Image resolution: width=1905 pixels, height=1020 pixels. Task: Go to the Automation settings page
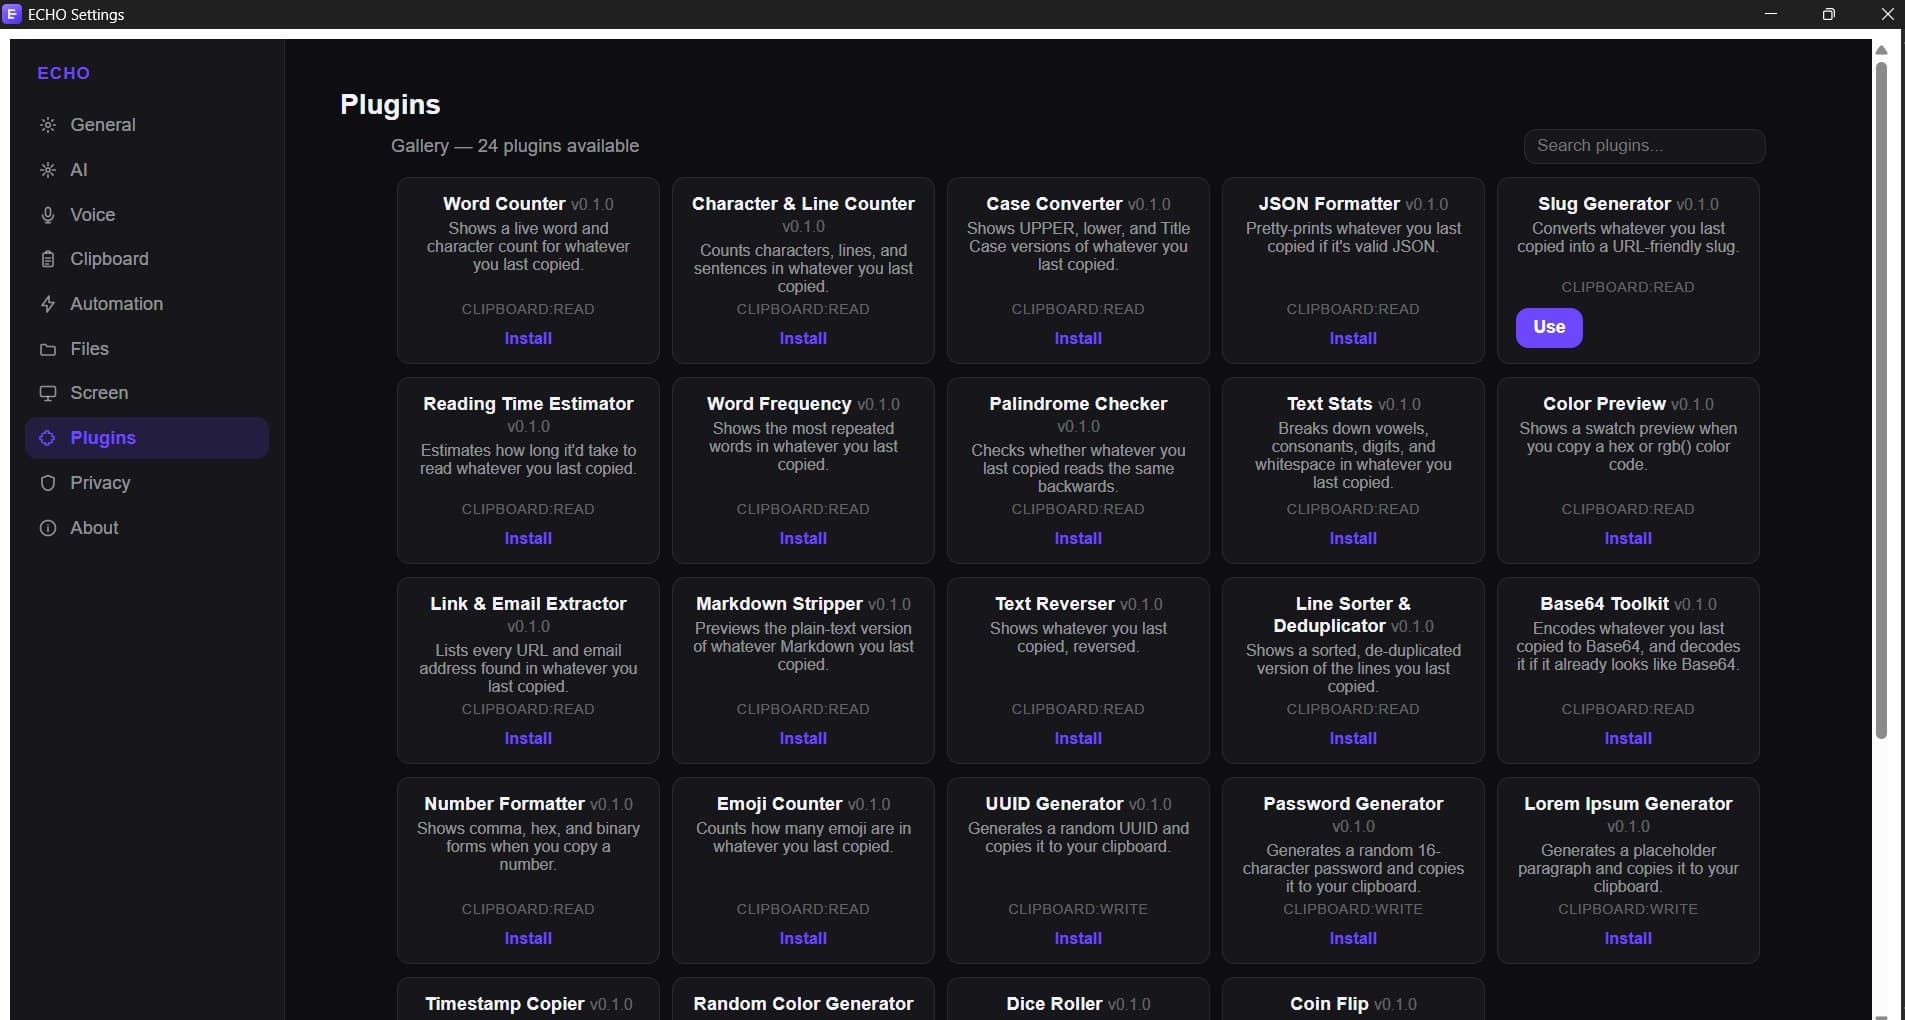coord(147,304)
